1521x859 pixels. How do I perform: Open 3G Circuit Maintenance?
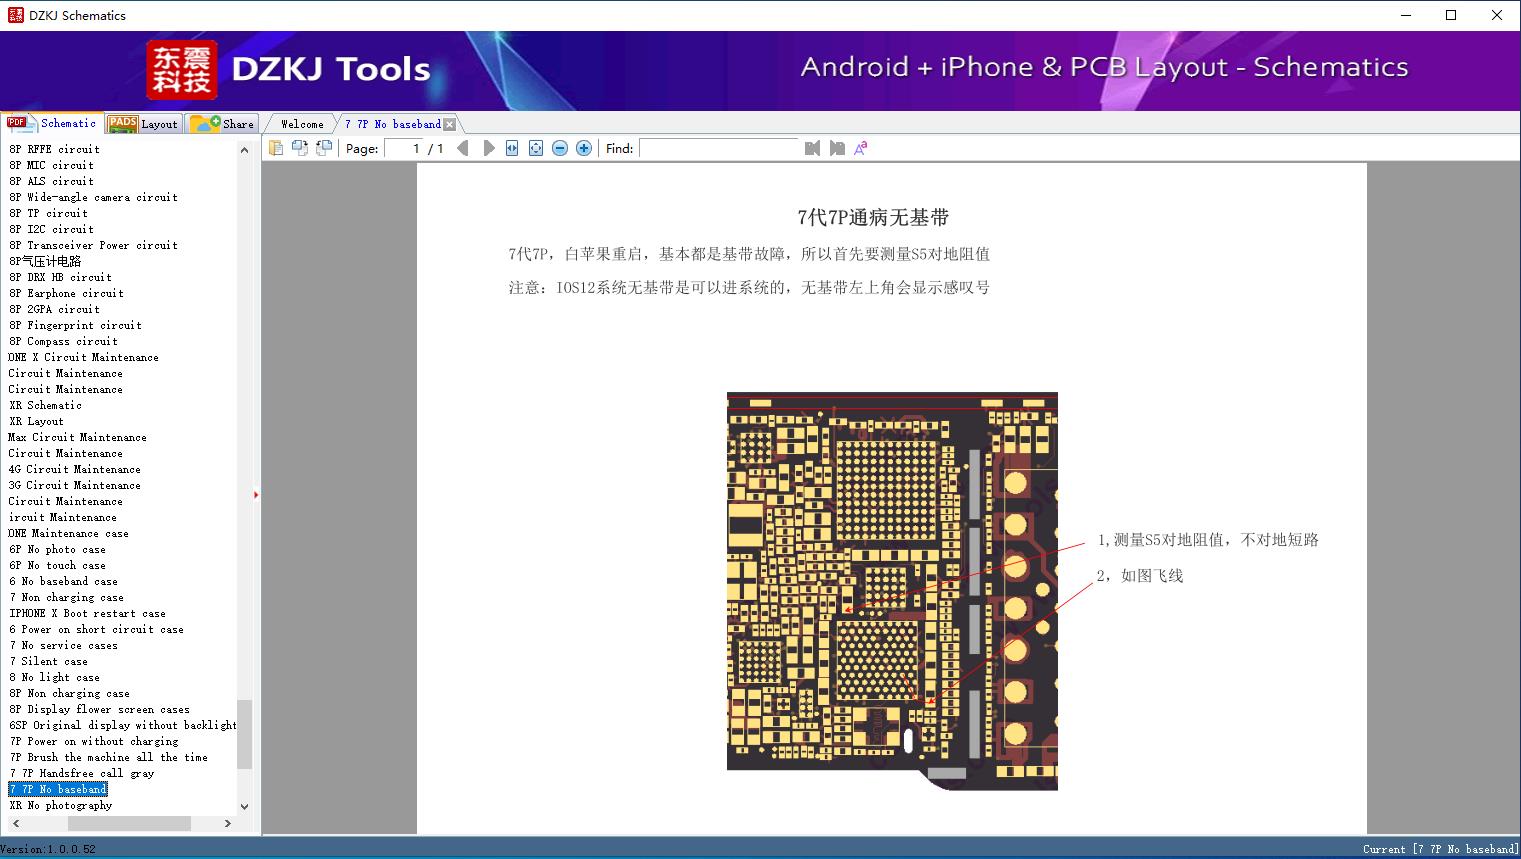(75, 485)
